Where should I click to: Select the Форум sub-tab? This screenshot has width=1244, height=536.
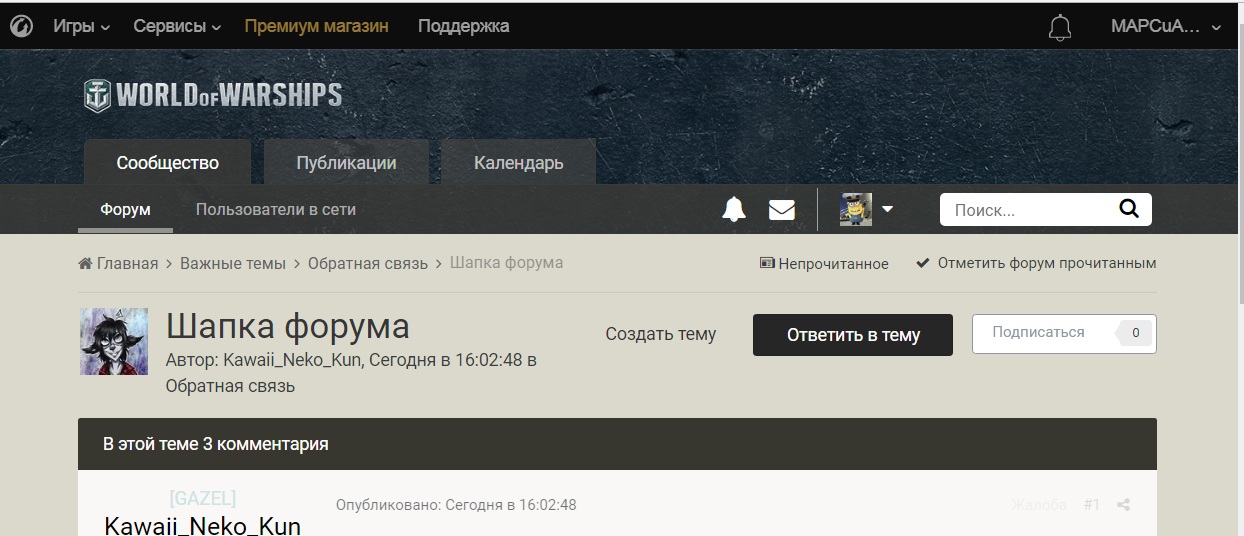point(125,210)
